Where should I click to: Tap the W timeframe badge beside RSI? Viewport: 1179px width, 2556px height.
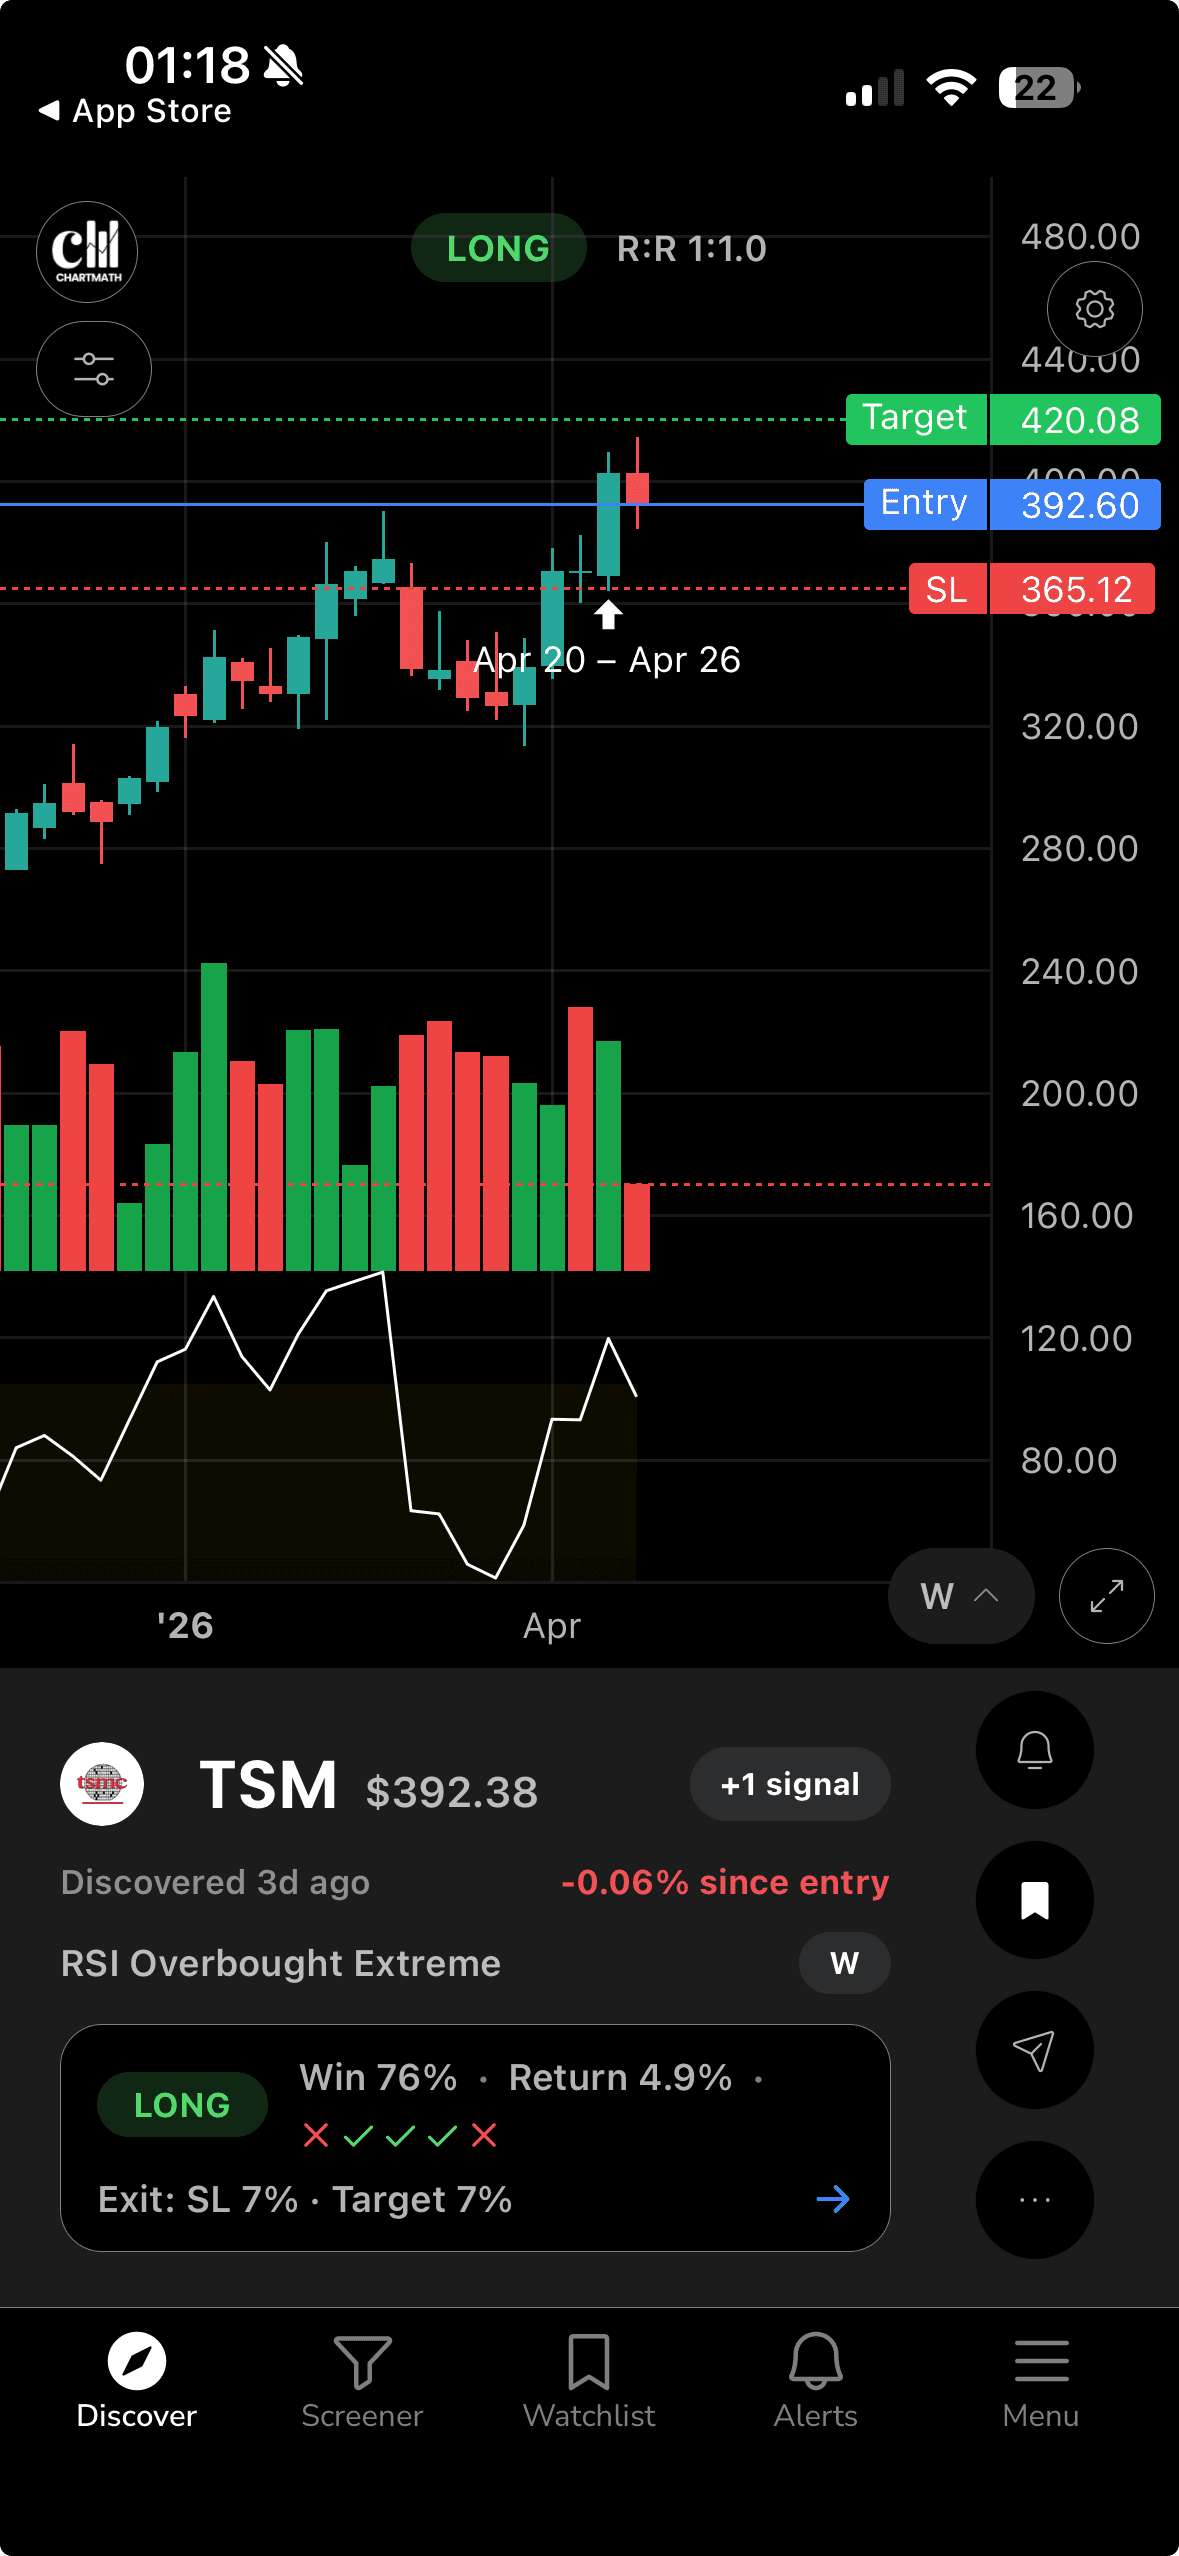click(x=845, y=1963)
